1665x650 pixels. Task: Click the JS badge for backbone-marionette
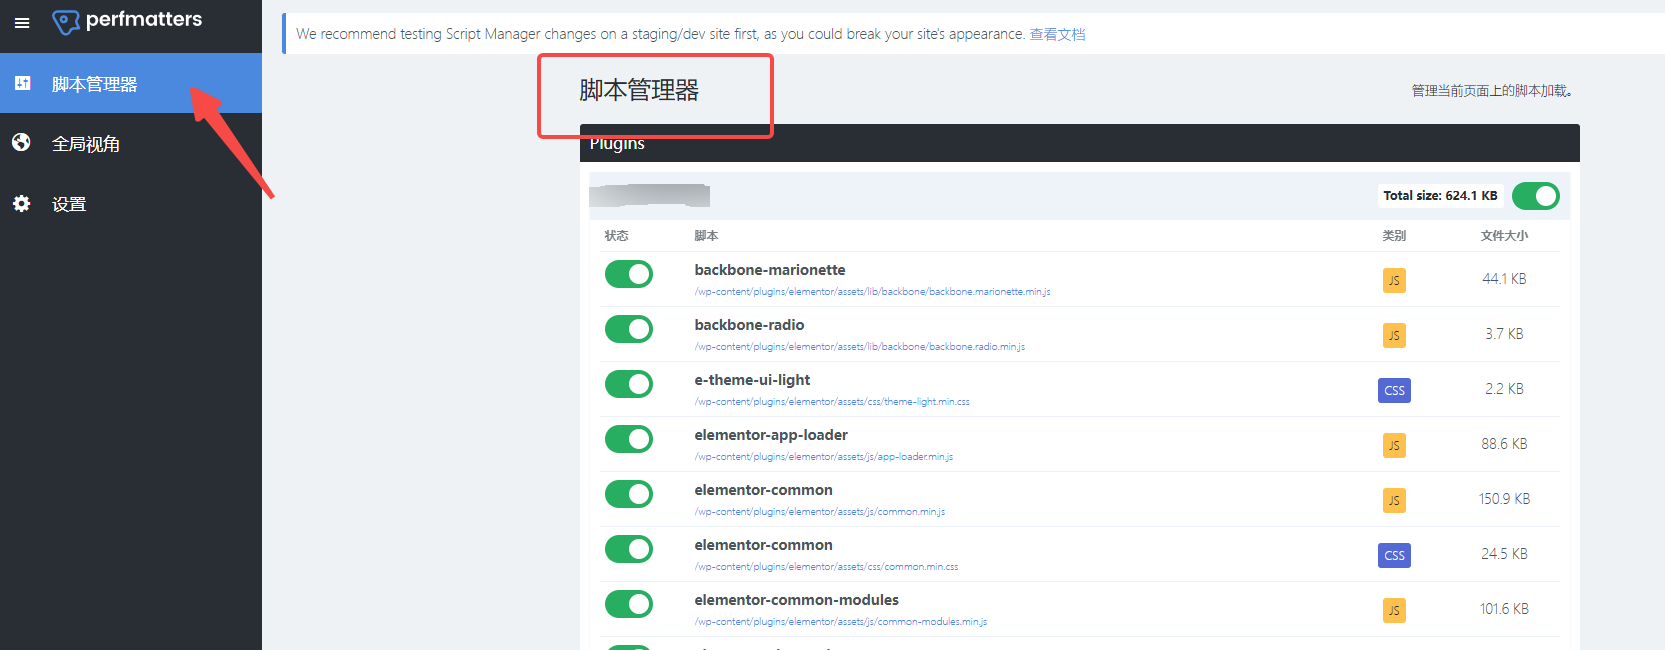(1394, 280)
